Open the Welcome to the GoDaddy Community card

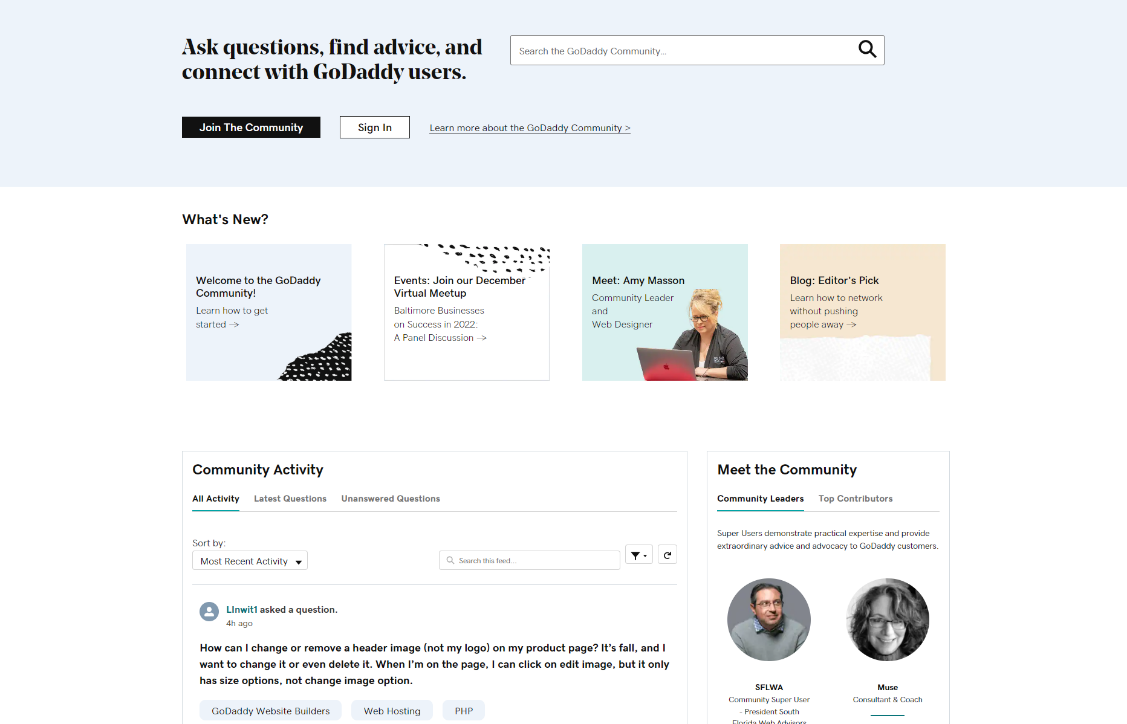point(269,312)
